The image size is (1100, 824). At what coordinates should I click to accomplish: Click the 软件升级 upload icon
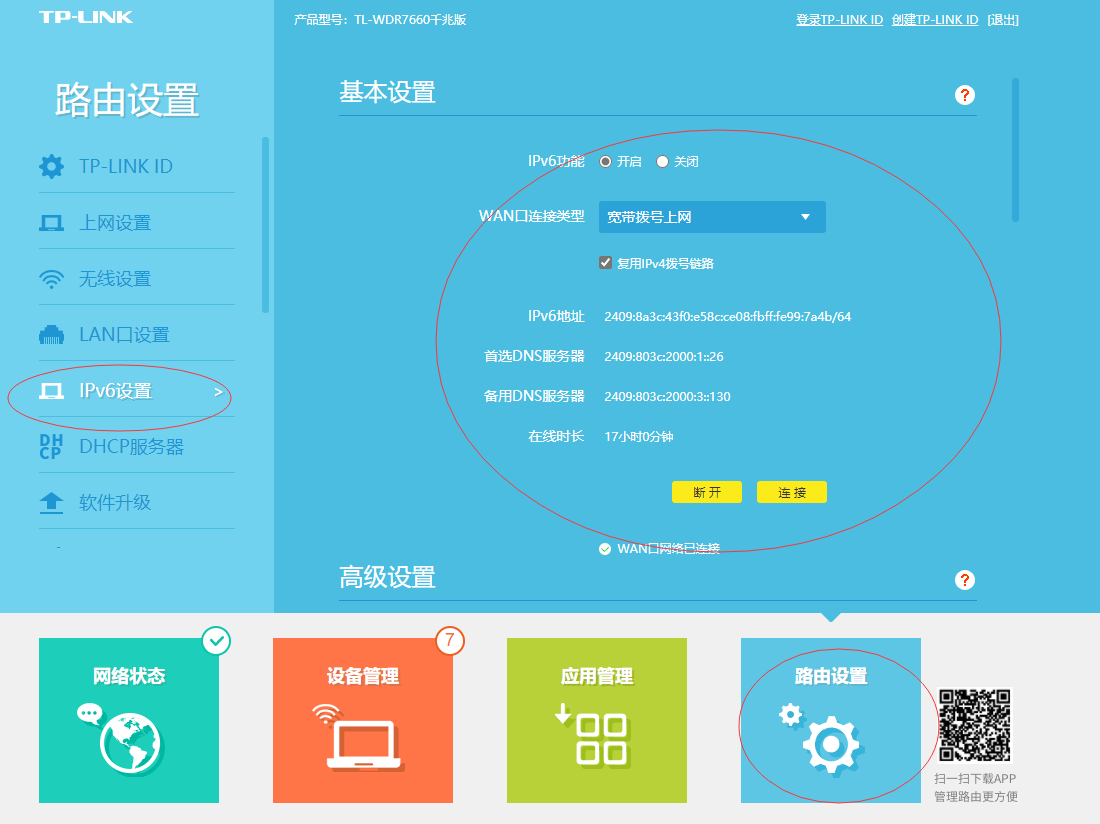click(x=52, y=502)
